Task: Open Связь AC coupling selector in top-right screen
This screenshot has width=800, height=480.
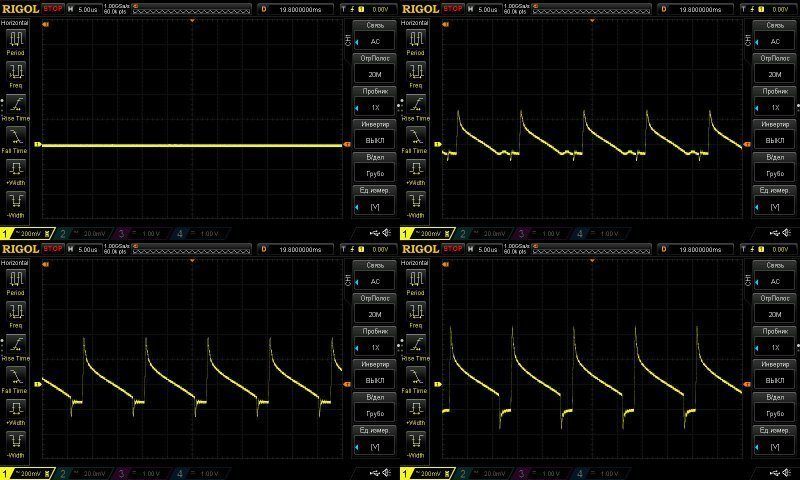Action: pyautogui.click(x=775, y=36)
